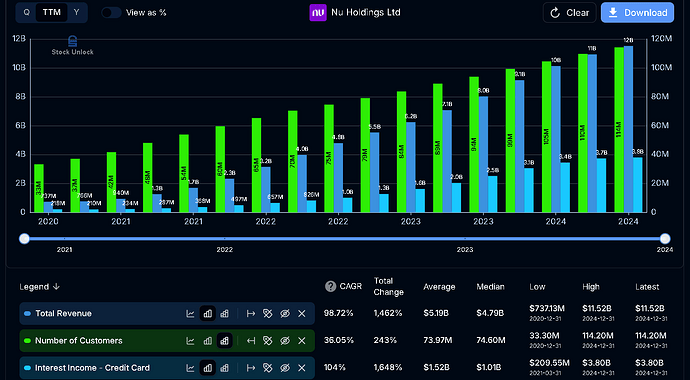Select stacked bar icon for Total Revenue
Image resolution: width=690 pixels, height=380 pixels.
(x=224, y=314)
